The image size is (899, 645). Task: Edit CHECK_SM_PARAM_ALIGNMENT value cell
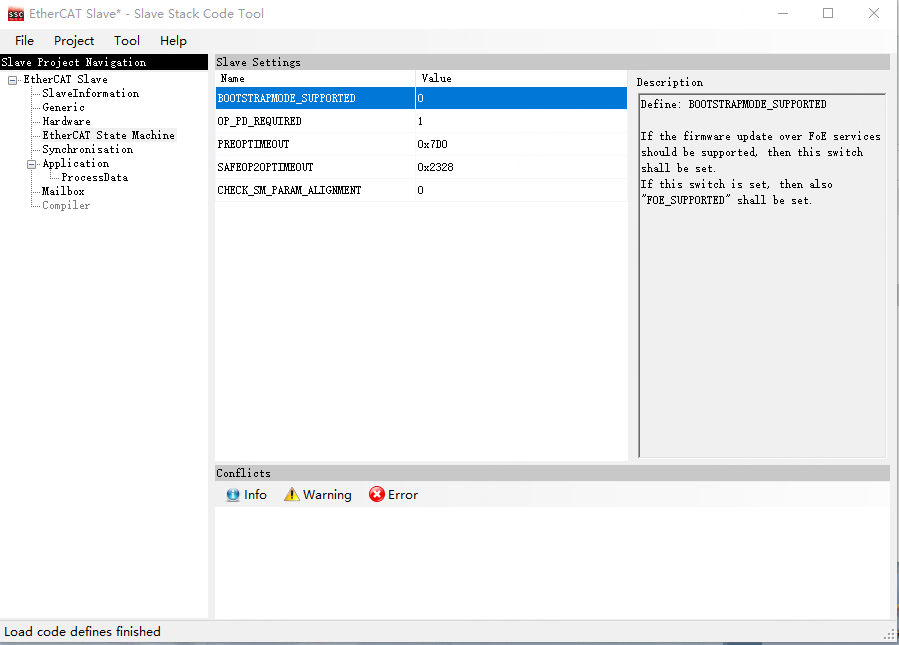pyautogui.click(x=521, y=190)
